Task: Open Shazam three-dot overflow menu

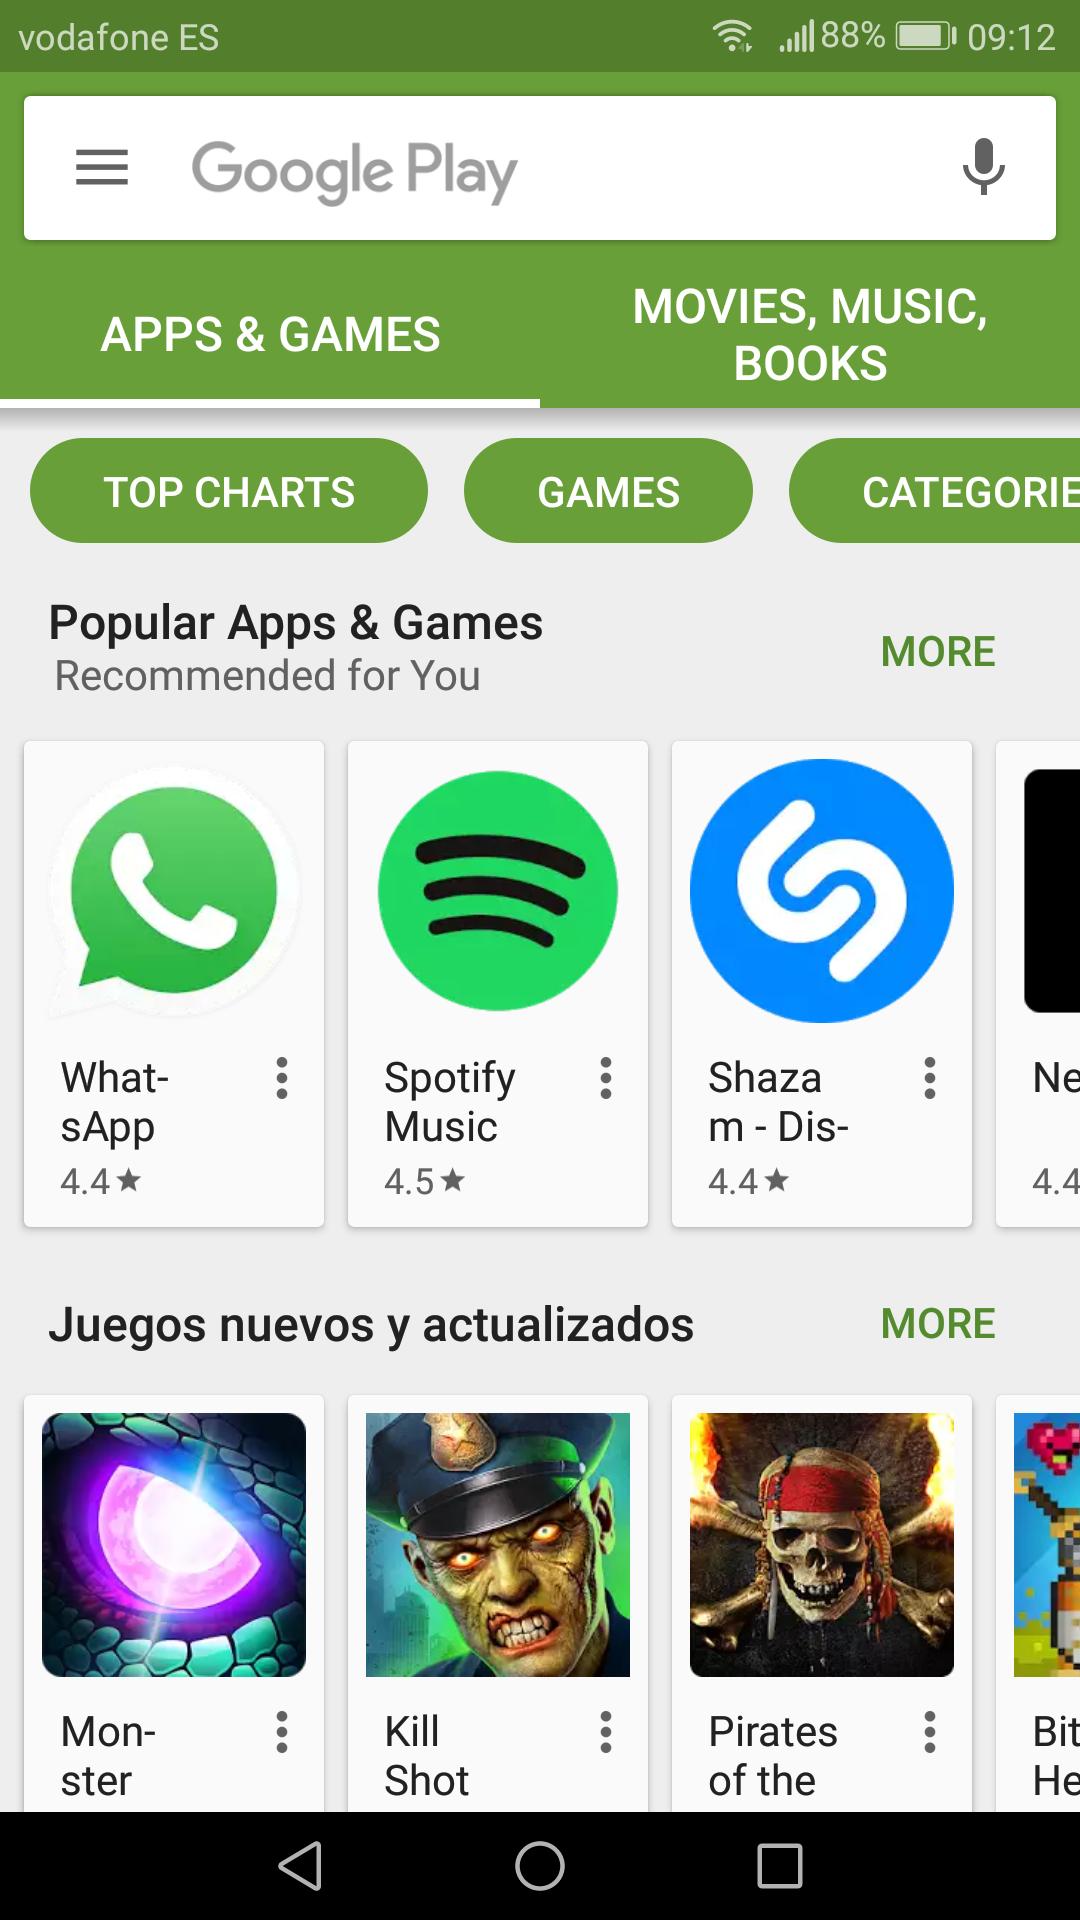Action: [x=930, y=1079]
